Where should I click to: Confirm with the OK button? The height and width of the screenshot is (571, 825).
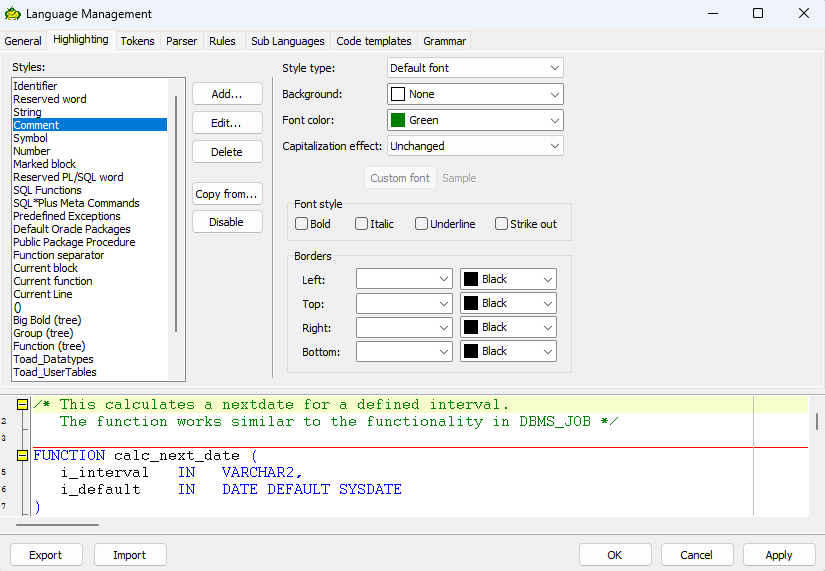(x=615, y=555)
